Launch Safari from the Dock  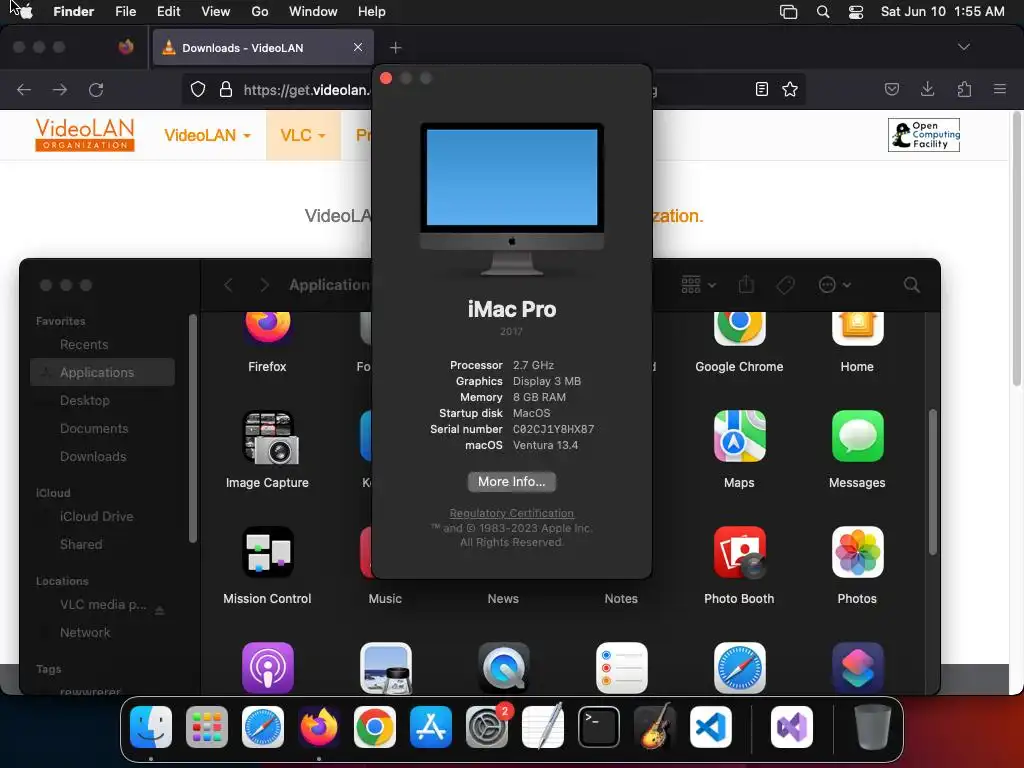pos(263,727)
